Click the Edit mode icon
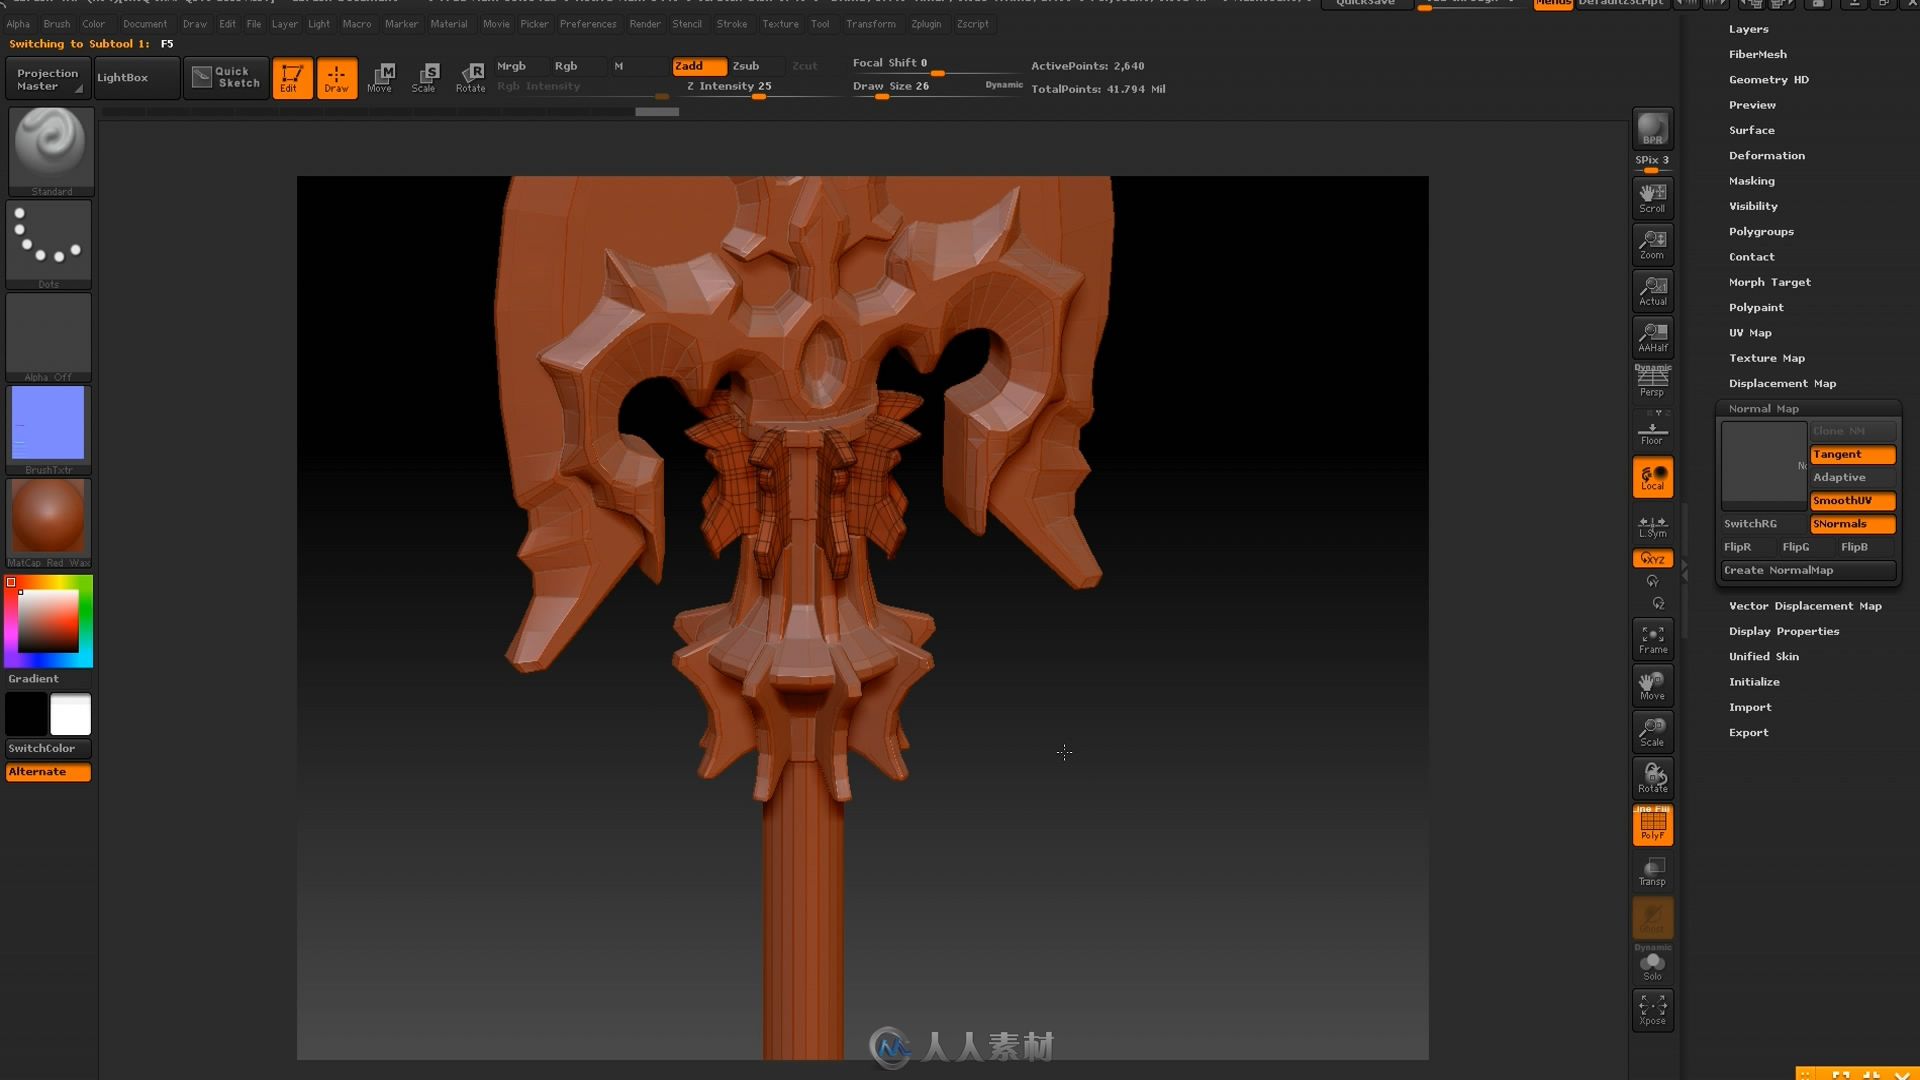 coord(290,76)
